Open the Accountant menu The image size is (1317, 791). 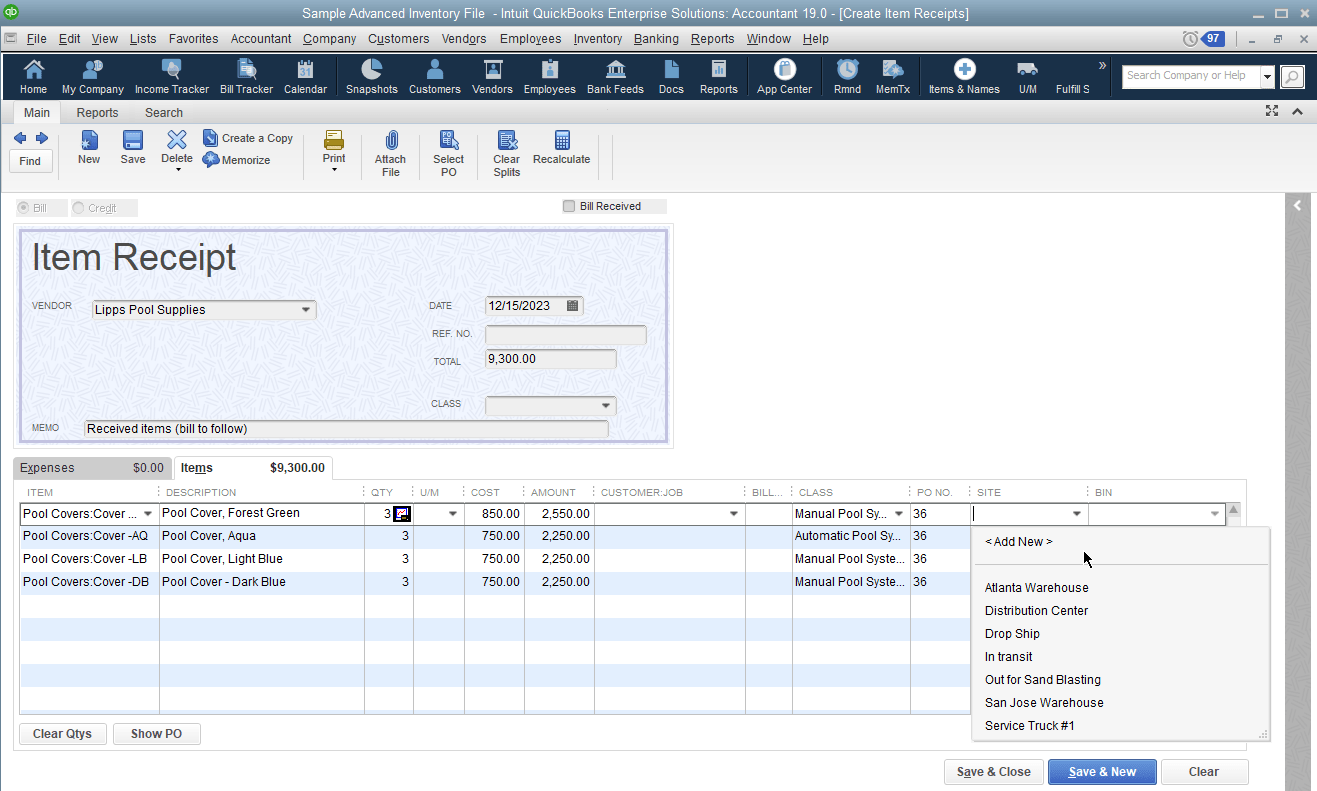click(261, 39)
